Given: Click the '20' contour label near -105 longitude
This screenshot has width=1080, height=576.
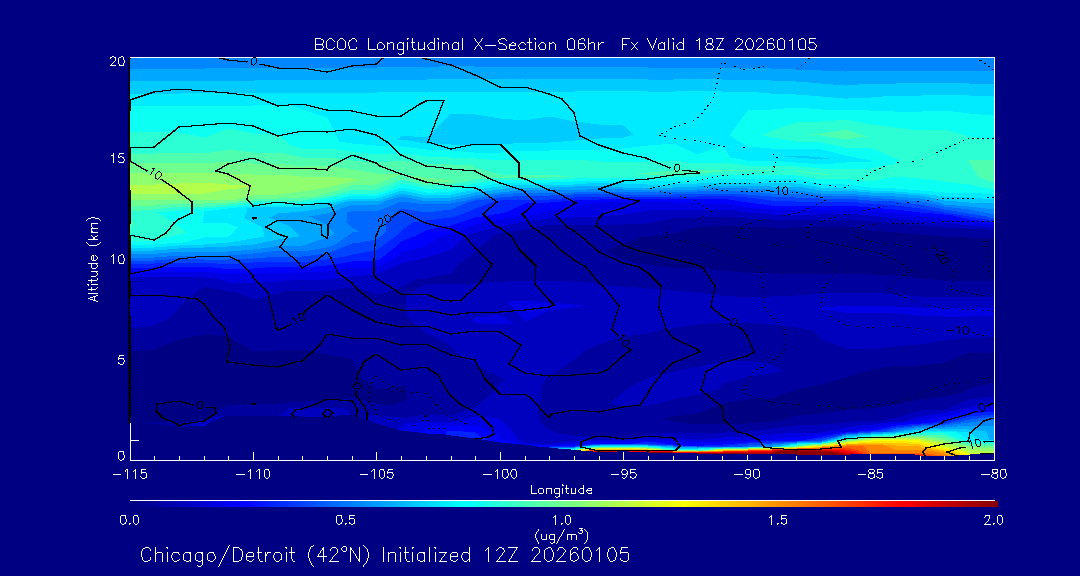Looking at the screenshot, I should point(383,220).
